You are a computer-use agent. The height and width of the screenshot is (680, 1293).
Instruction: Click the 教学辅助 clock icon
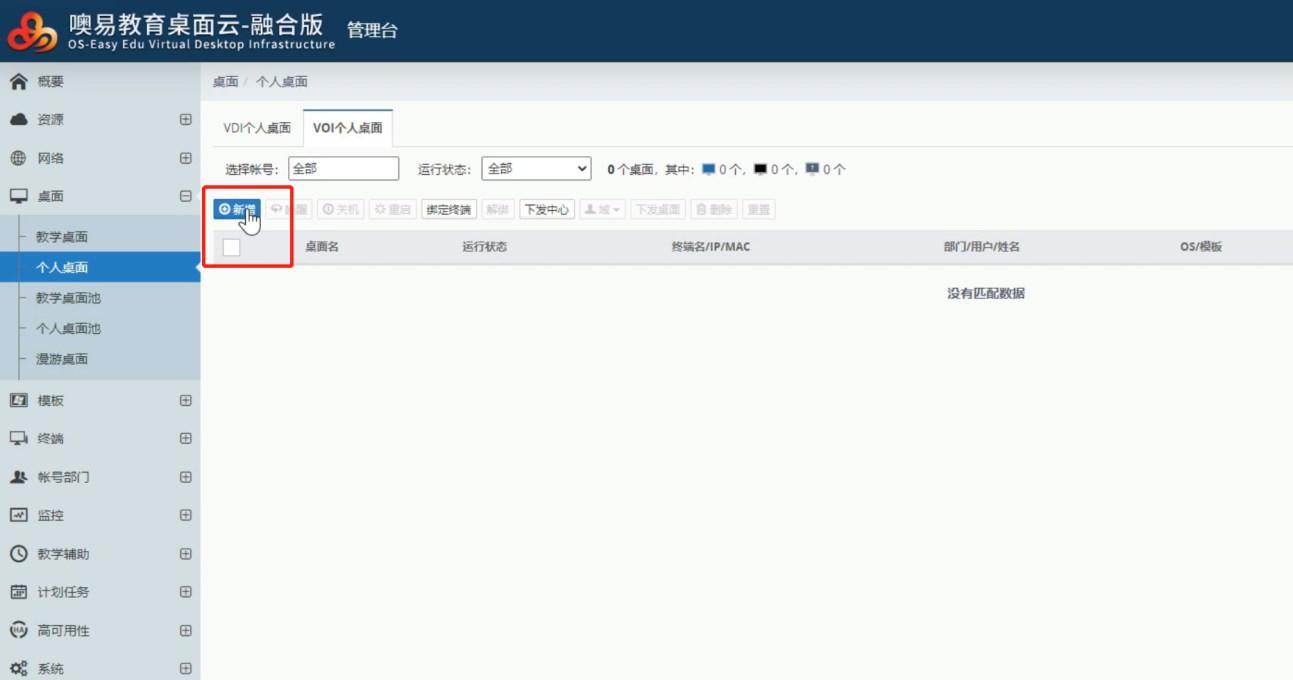click(x=18, y=554)
